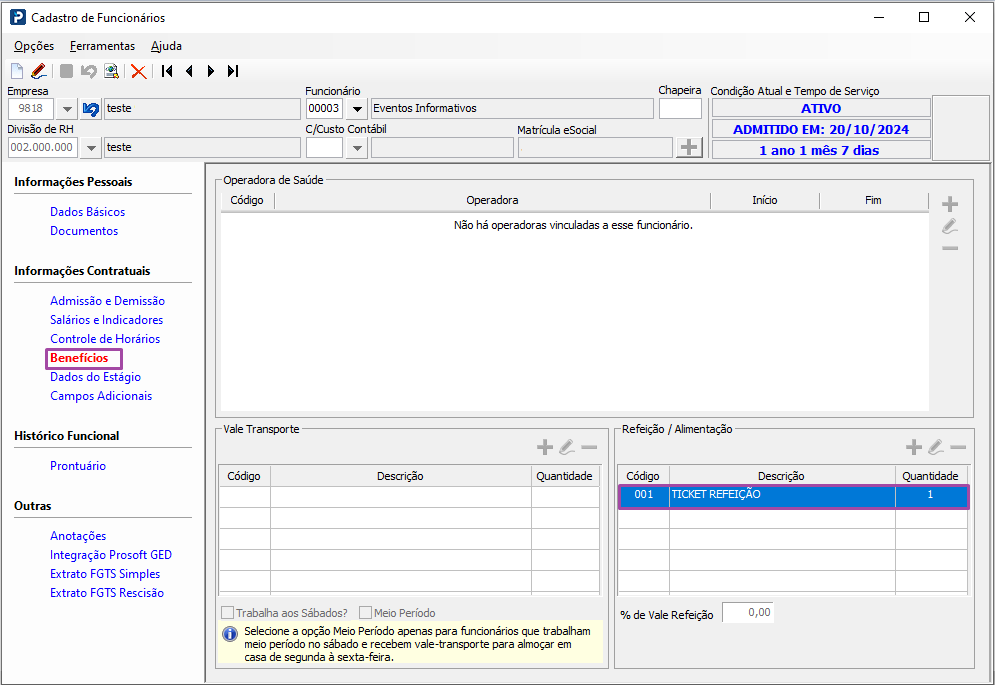Click the gray save icon in toolbar
The width and height of the screenshot is (995, 685).
67,71
